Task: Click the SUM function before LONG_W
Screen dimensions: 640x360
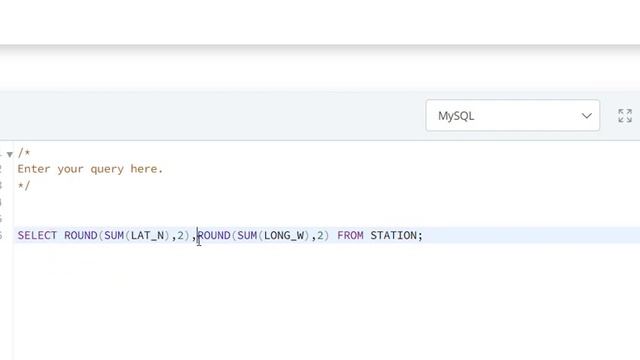Action: pos(247,236)
